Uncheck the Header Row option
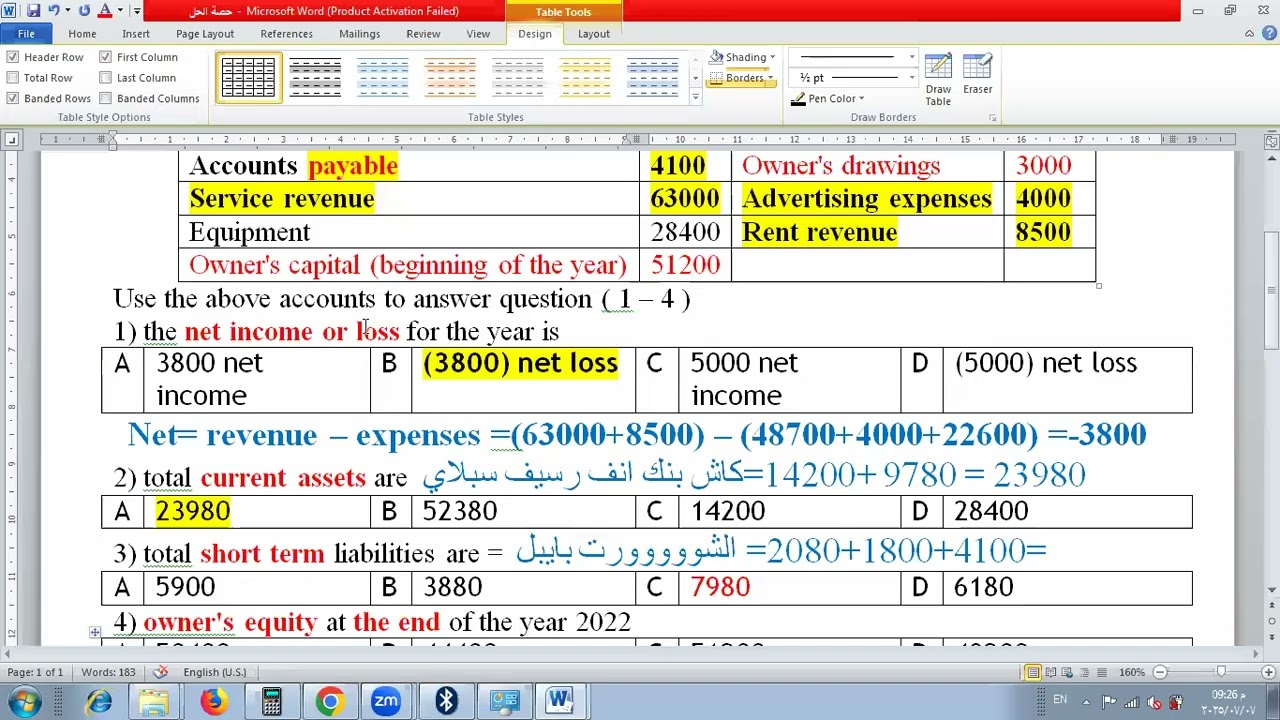 click(x=13, y=57)
